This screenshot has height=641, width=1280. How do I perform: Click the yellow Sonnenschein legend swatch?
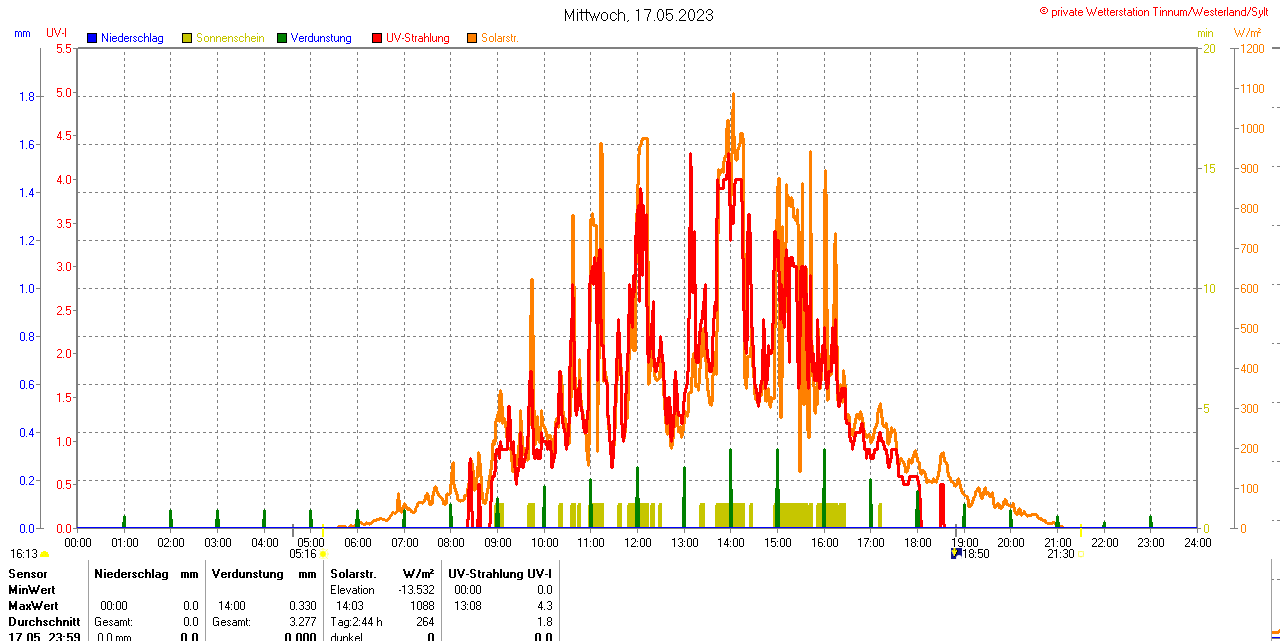tap(187, 38)
